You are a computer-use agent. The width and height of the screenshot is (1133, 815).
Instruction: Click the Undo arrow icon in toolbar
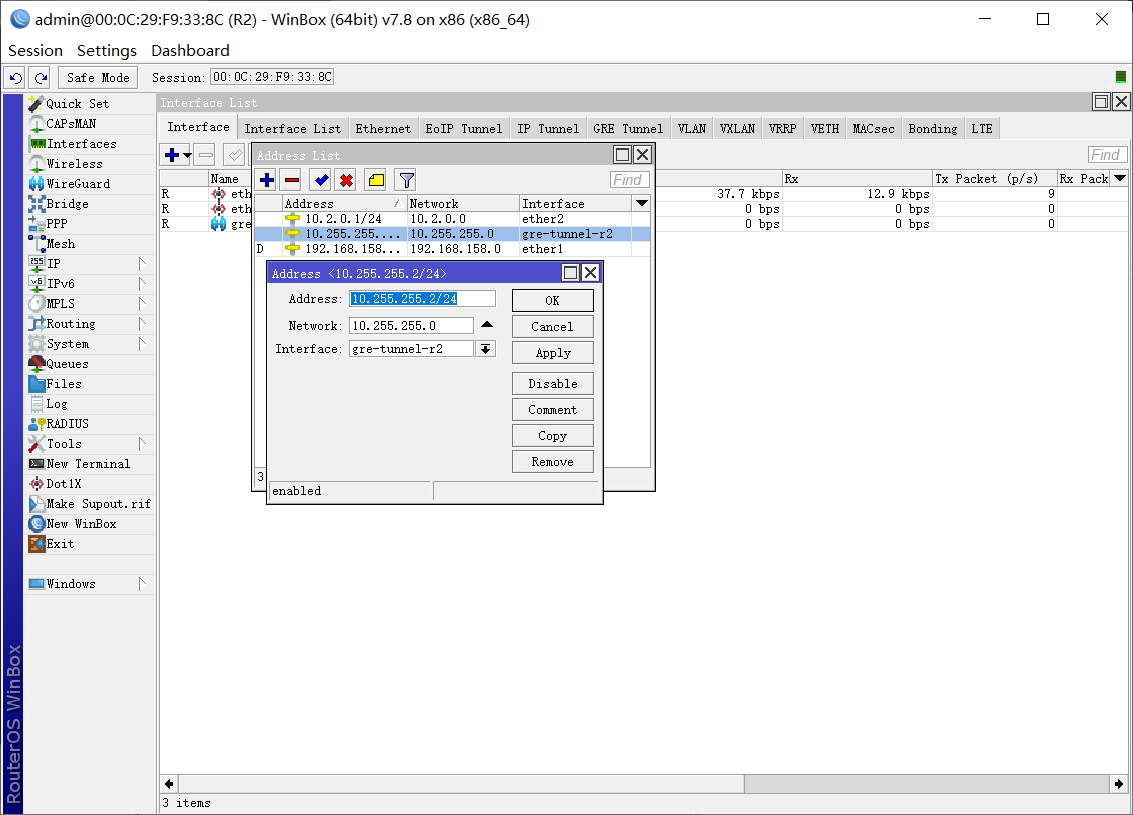tap(16, 77)
